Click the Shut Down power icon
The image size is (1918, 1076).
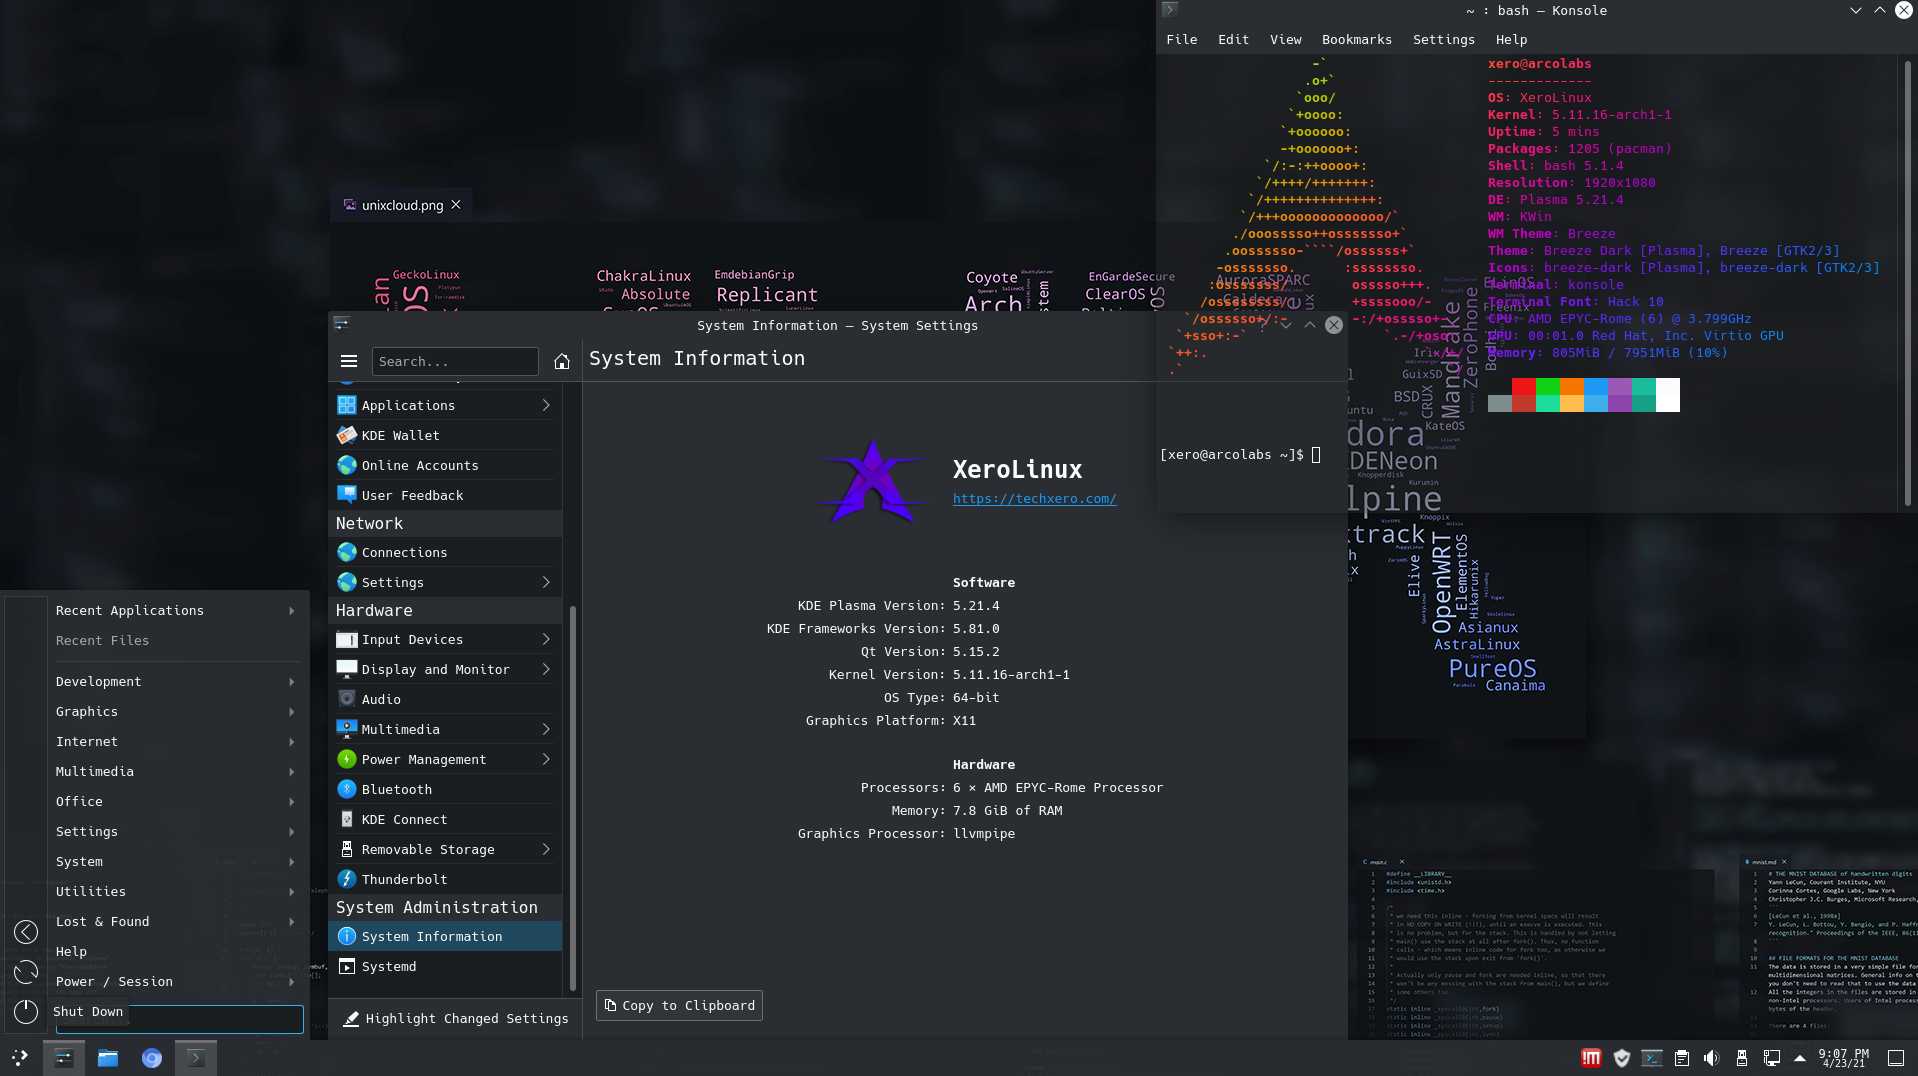tap(26, 1011)
